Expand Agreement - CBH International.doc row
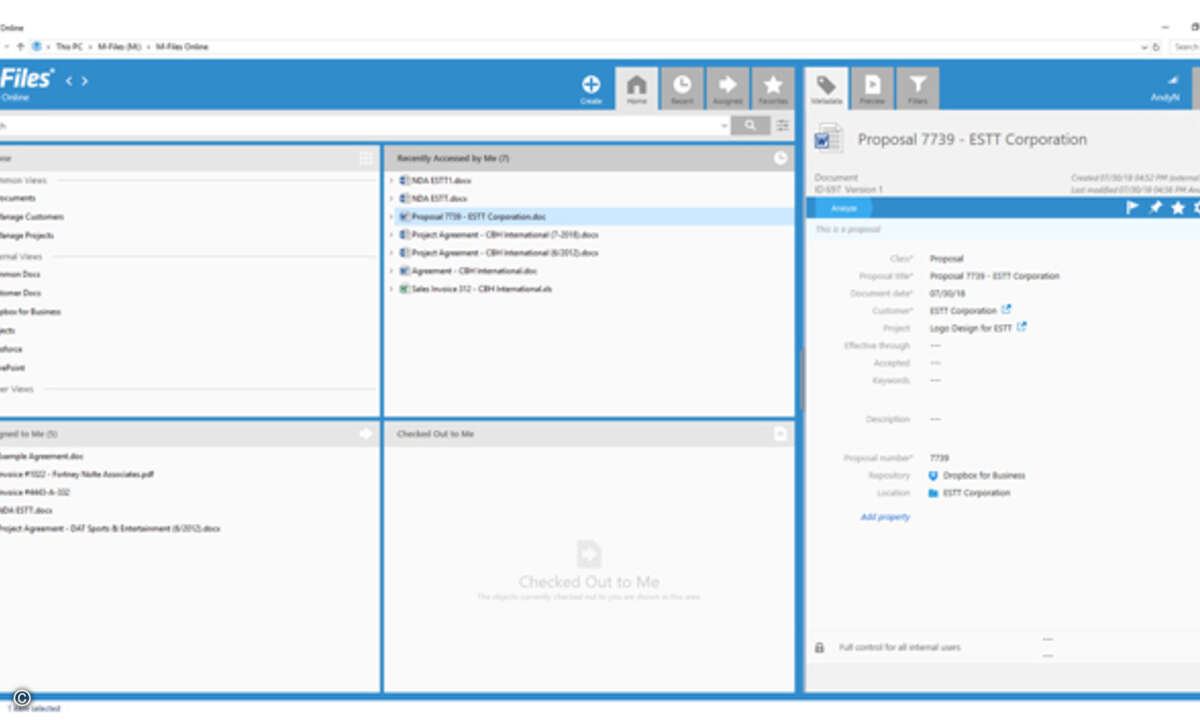1200x720 pixels. click(x=391, y=271)
